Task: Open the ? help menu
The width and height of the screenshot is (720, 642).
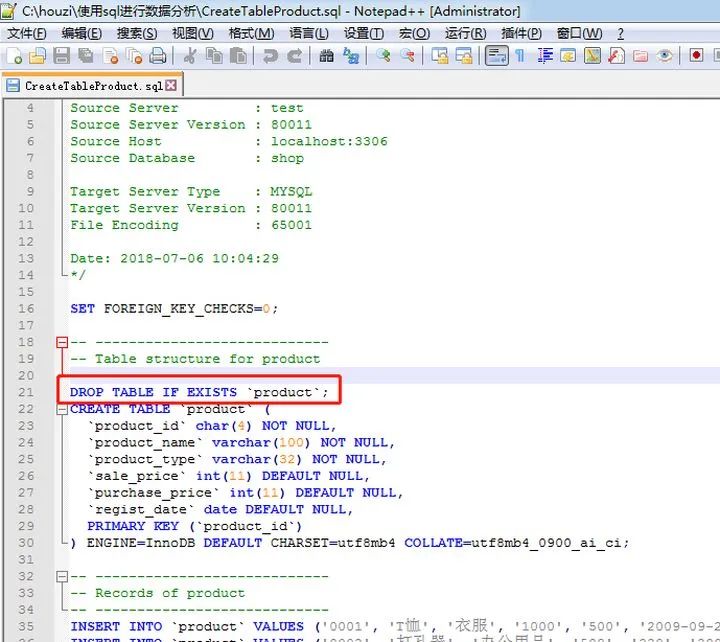Action: [620, 34]
